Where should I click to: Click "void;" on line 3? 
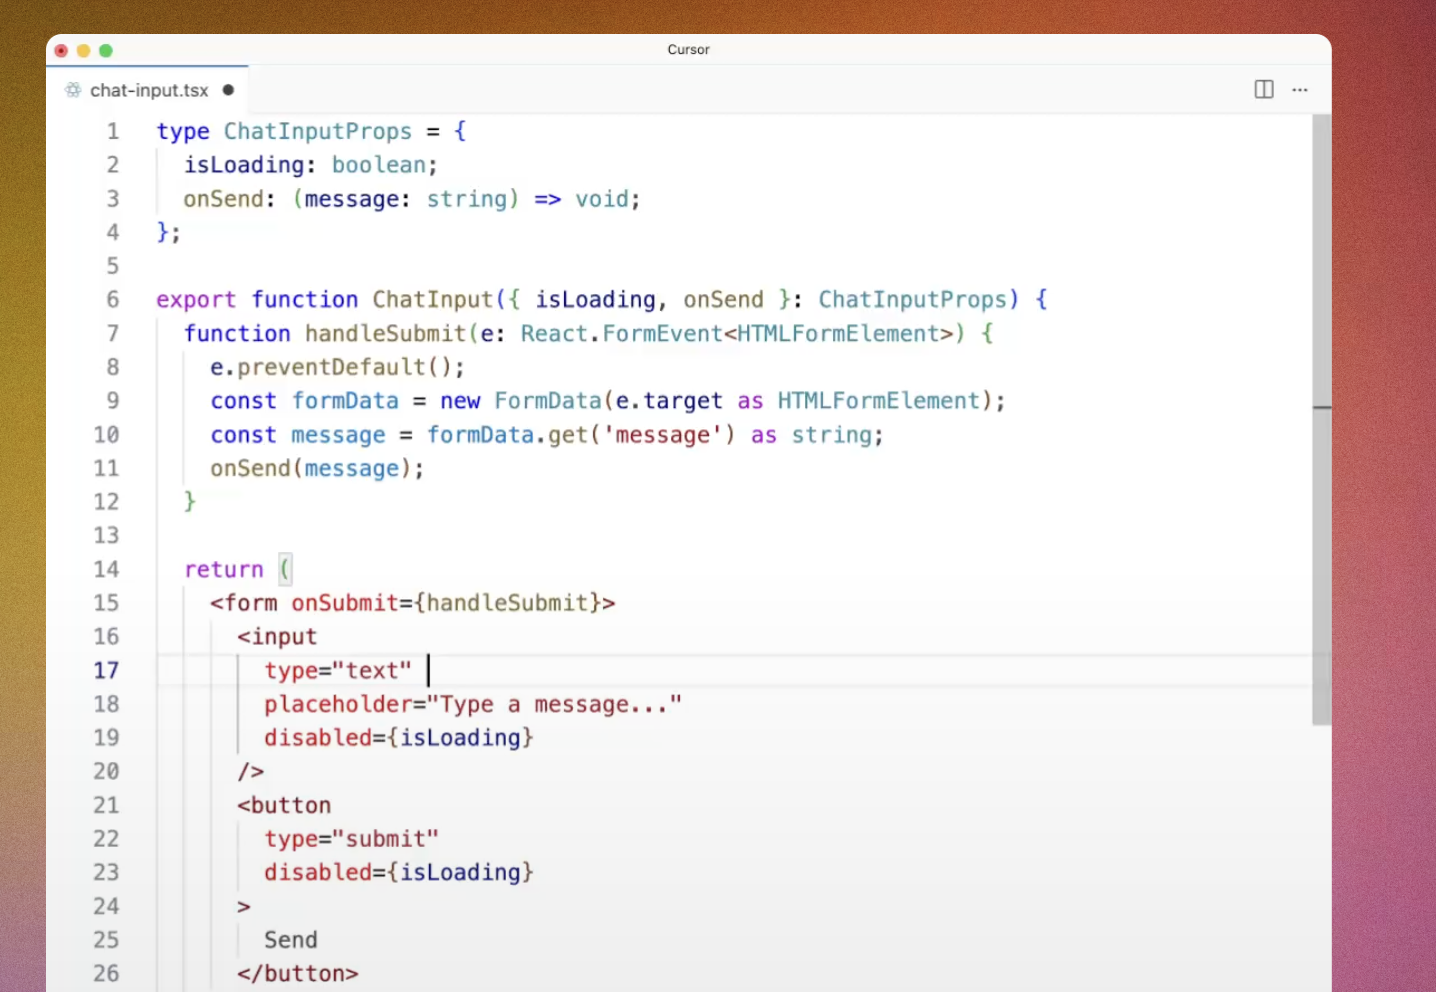click(x=608, y=199)
